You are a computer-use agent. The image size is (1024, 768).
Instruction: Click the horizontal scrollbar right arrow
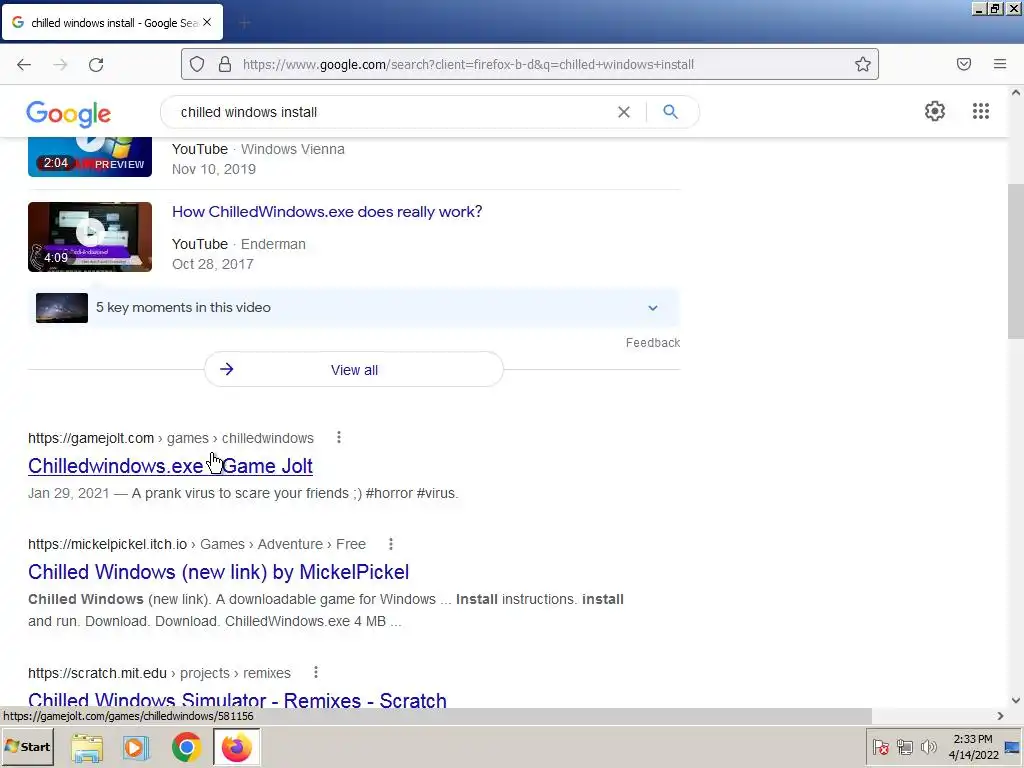(x=1000, y=716)
